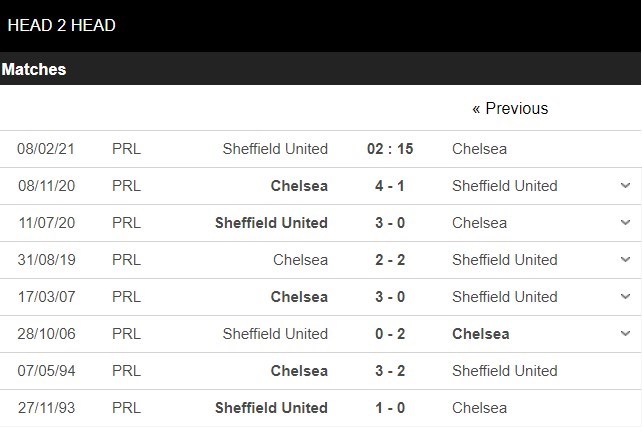
Task: Click the 07/05/94 match date
Action: [x=46, y=371]
